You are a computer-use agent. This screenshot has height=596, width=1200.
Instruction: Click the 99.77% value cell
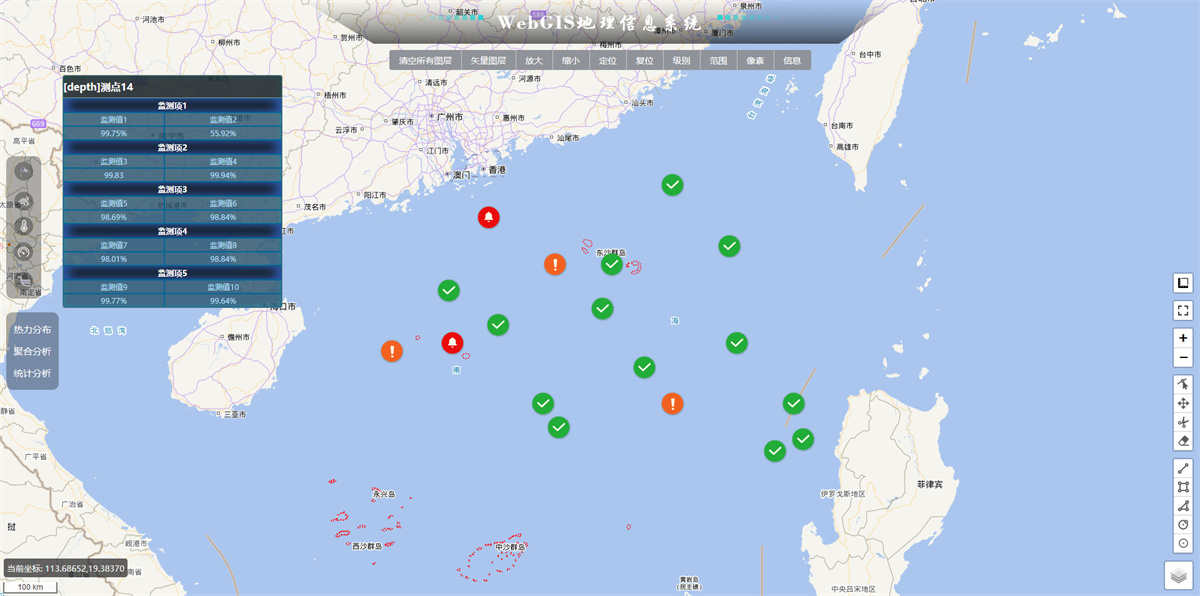click(x=114, y=301)
